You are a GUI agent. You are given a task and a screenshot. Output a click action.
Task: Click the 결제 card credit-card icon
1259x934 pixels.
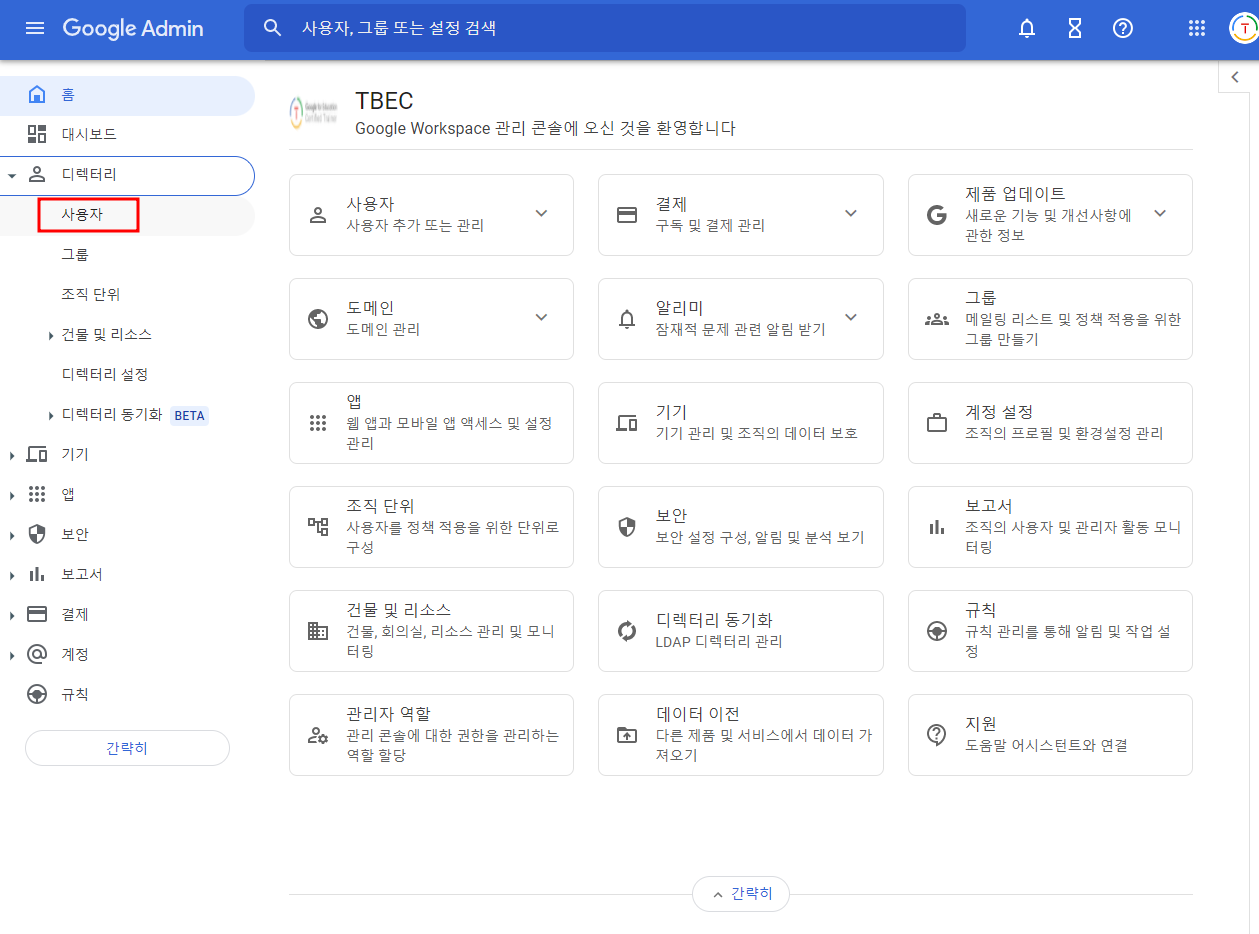pyautogui.click(x=627, y=214)
